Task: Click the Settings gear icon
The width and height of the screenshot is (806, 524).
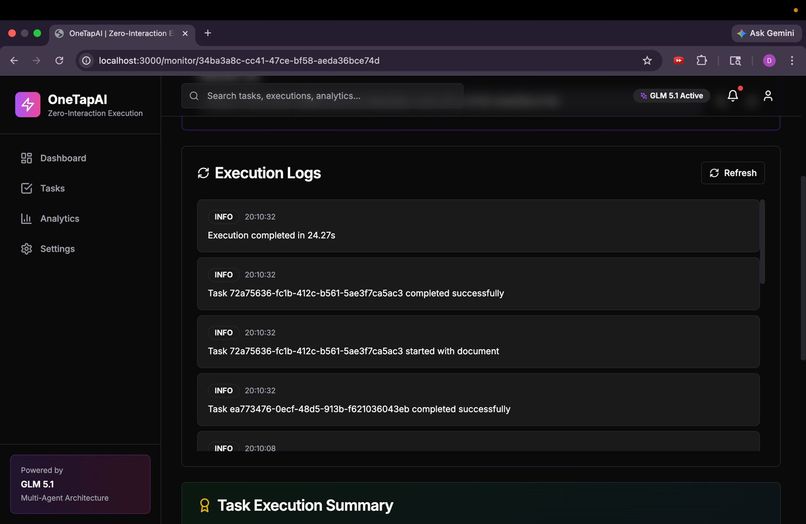Action: (x=26, y=249)
